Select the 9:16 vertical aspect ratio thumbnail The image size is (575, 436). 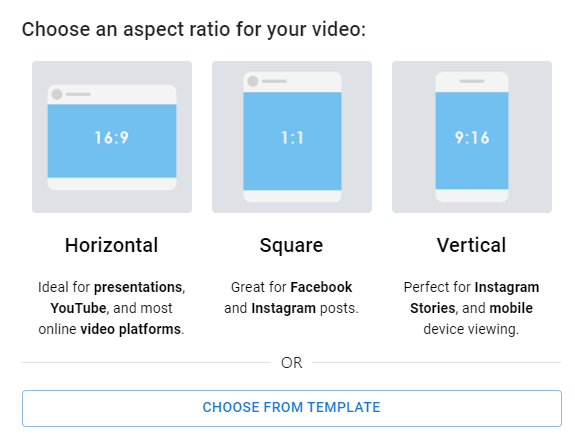click(472, 137)
